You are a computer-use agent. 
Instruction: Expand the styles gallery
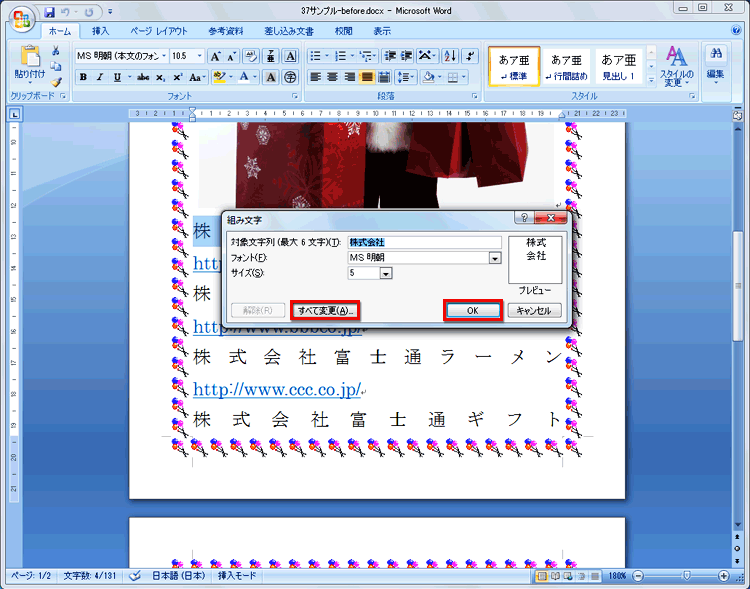coord(651,81)
